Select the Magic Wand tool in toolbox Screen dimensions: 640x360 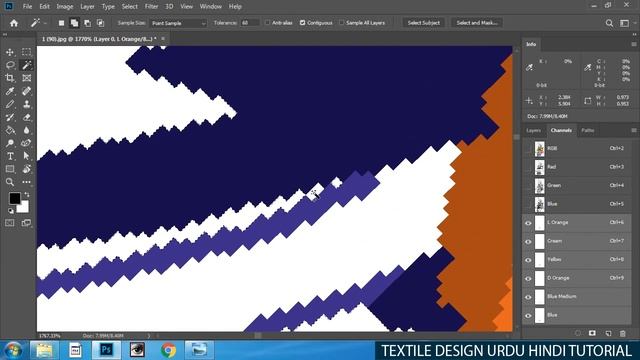(x=27, y=65)
